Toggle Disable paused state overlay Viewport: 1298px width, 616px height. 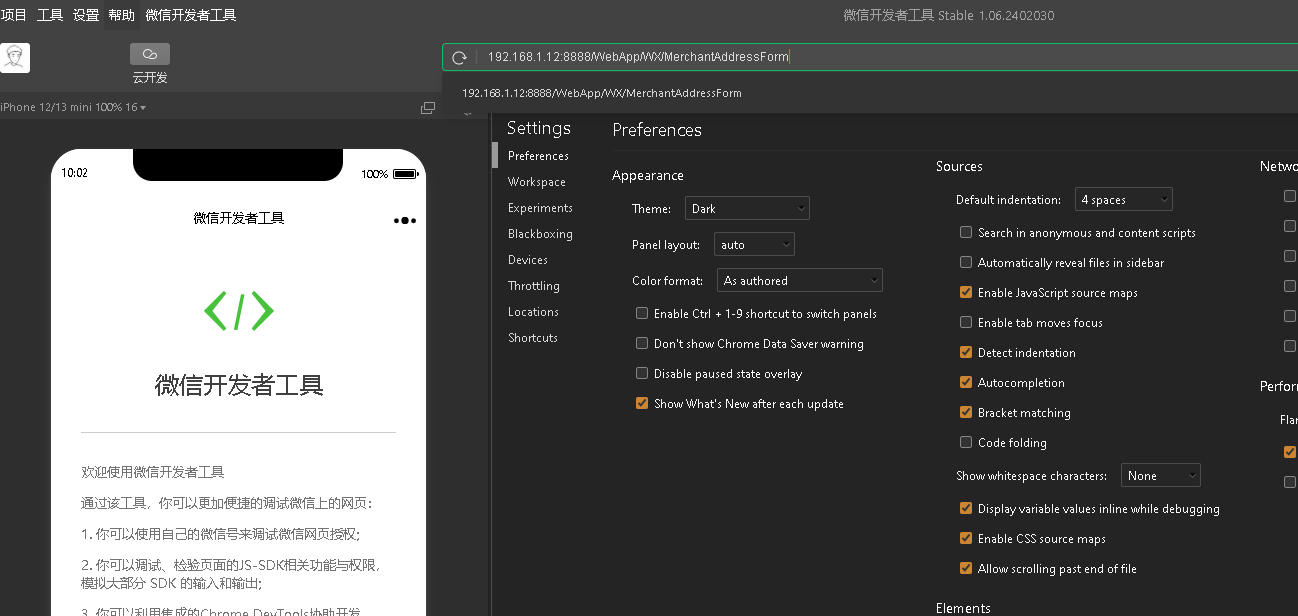[642, 373]
